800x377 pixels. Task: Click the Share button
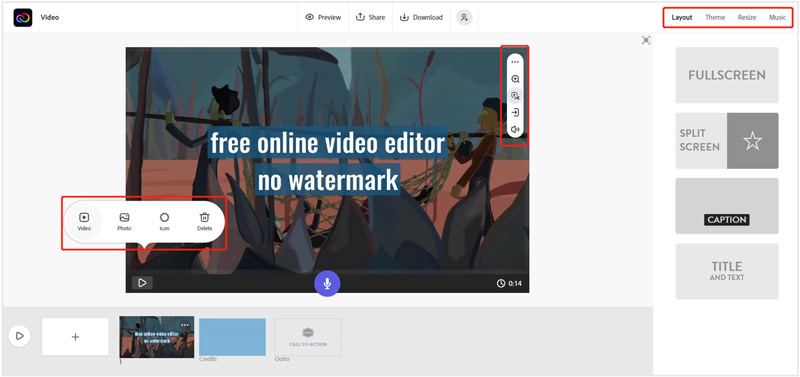pos(370,17)
